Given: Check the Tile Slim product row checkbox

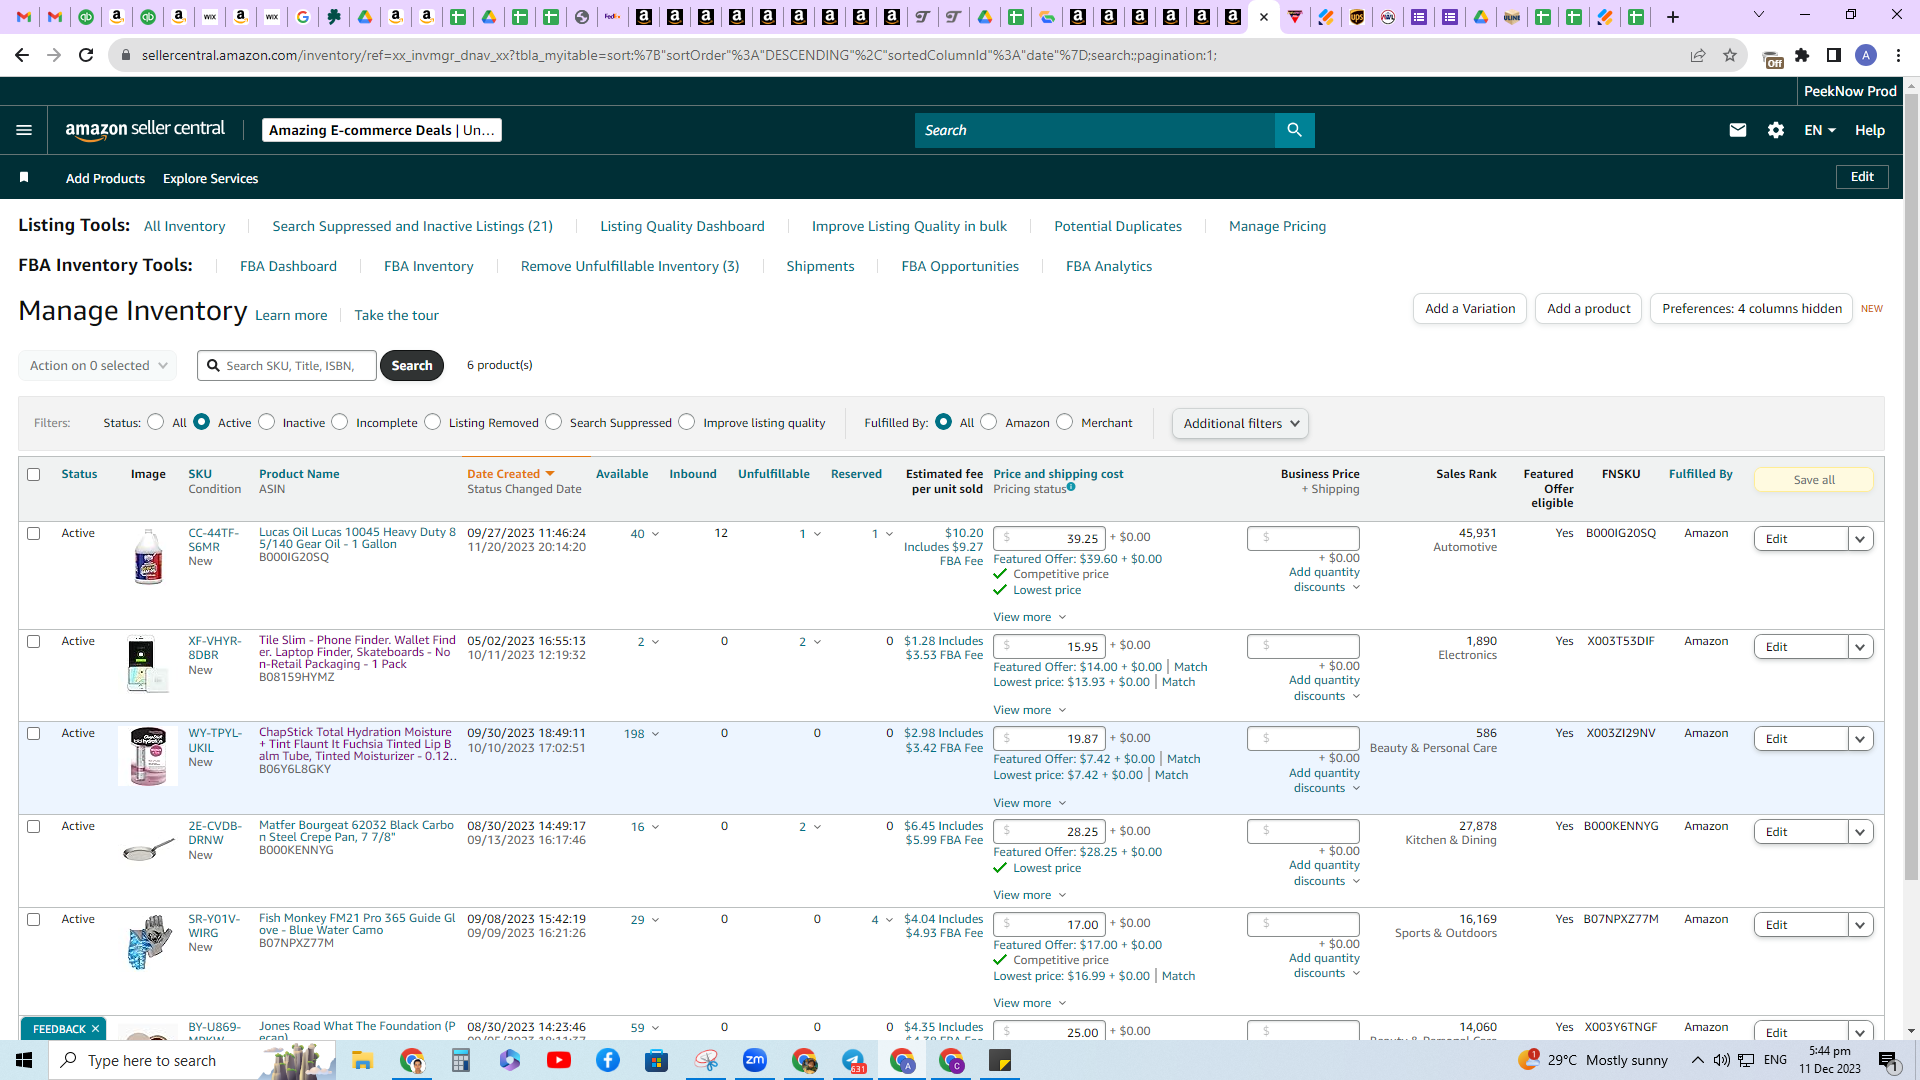Looking at the screenshot, I should click(x=34, y=641).
